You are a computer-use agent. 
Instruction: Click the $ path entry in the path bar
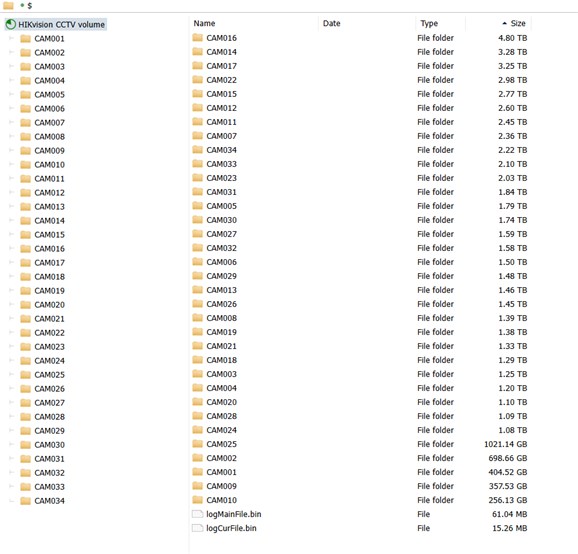[29, 6]
